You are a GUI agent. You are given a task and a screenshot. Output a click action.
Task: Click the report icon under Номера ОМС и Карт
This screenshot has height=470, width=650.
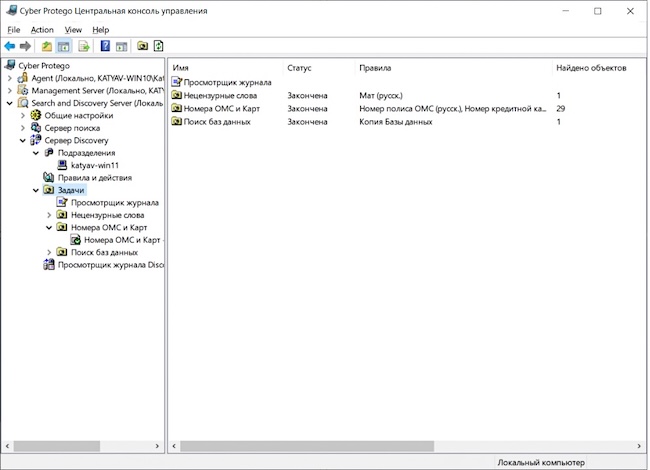75,240
